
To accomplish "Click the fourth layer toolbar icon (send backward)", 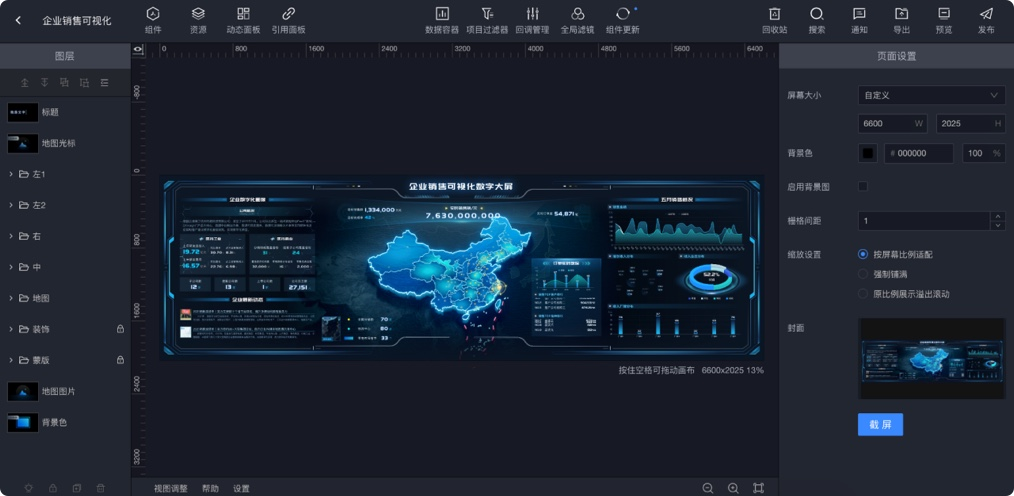I will [85, 82].
